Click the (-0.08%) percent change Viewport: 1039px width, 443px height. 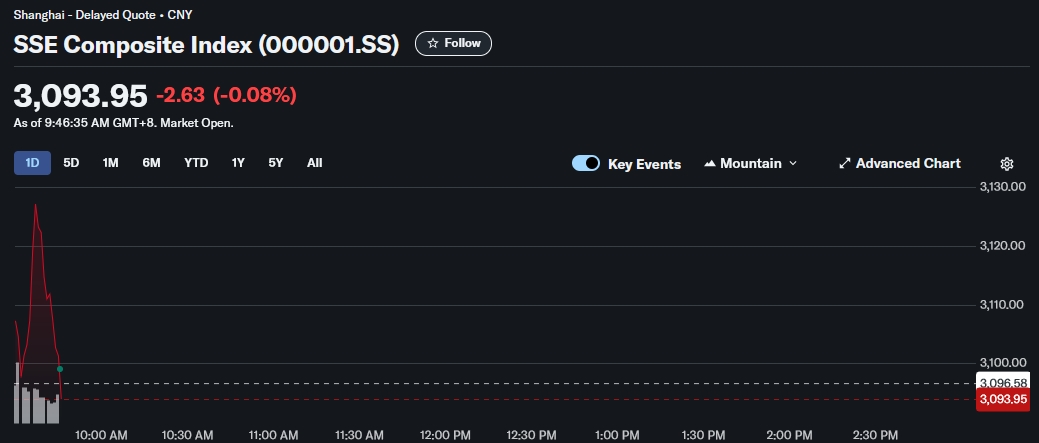[x=254, y=95]
